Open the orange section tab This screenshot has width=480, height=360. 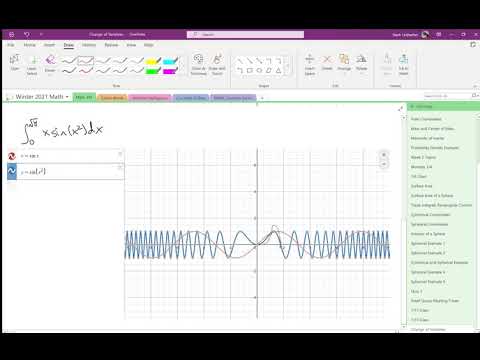[113, 97]
